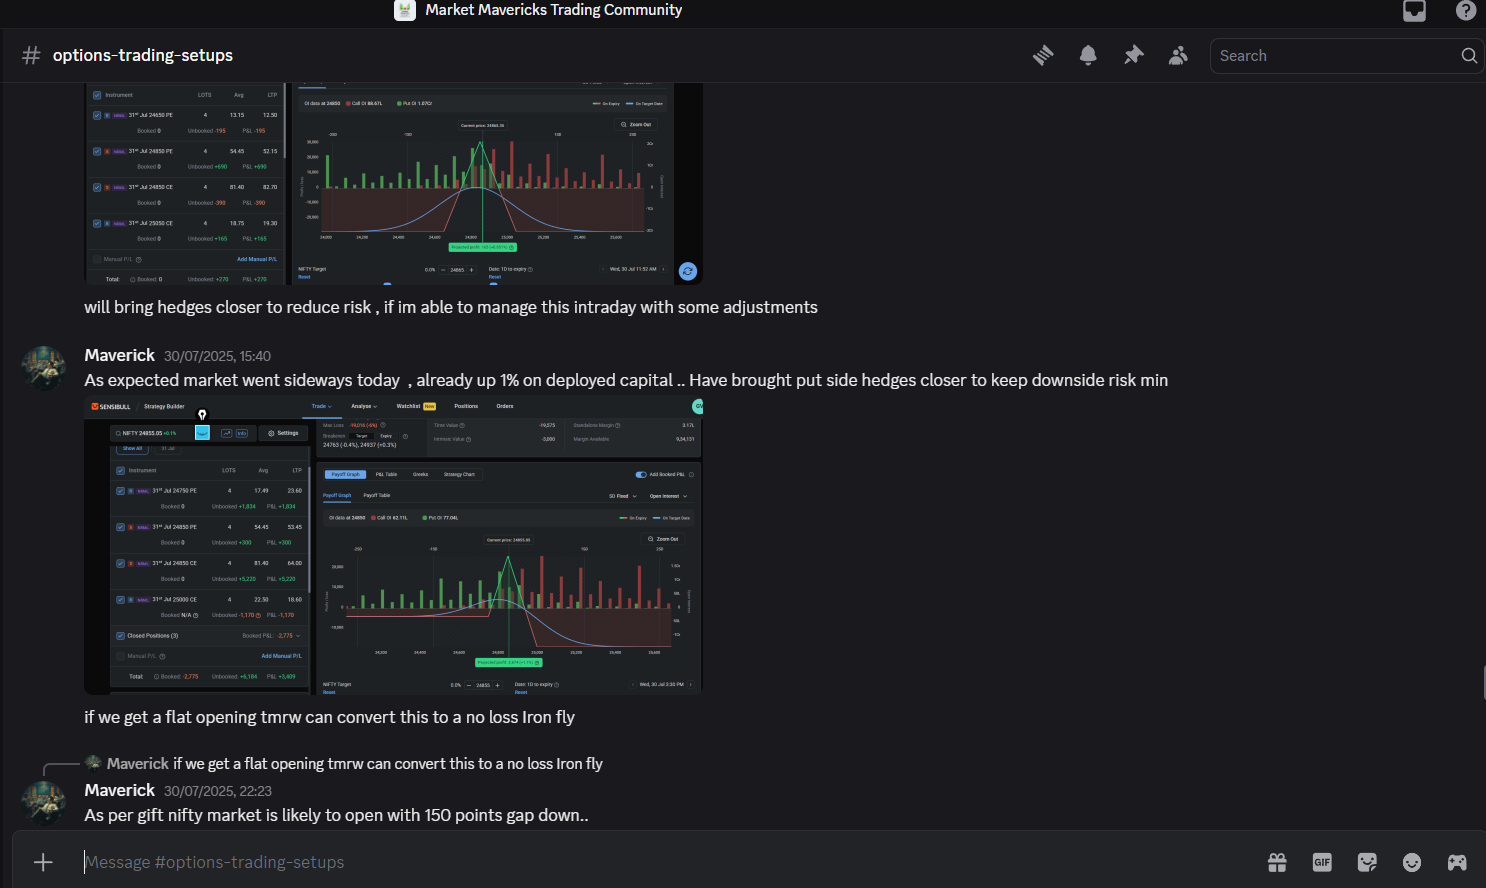The width and height of the screenshot is (1486, 888).
Task: Focus the Message #options-trading-setups input box
Action: click(x=660, y=862)
